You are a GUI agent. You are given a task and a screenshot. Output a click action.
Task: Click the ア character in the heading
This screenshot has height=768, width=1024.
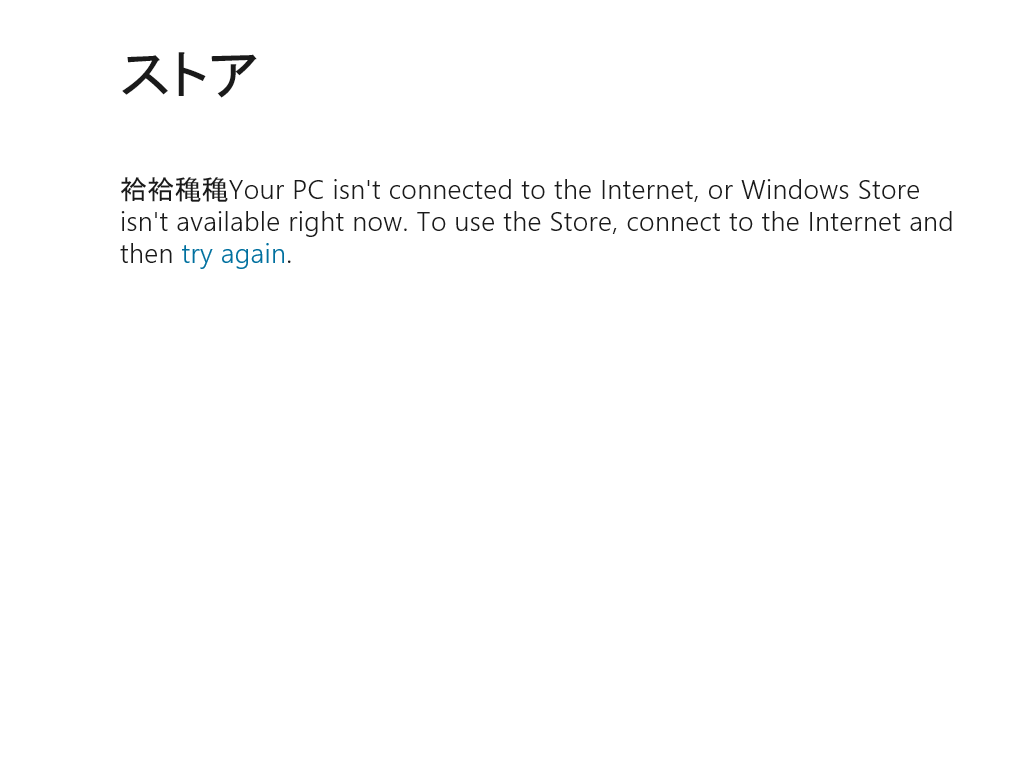pyautogui.click(x=235, y=74)
